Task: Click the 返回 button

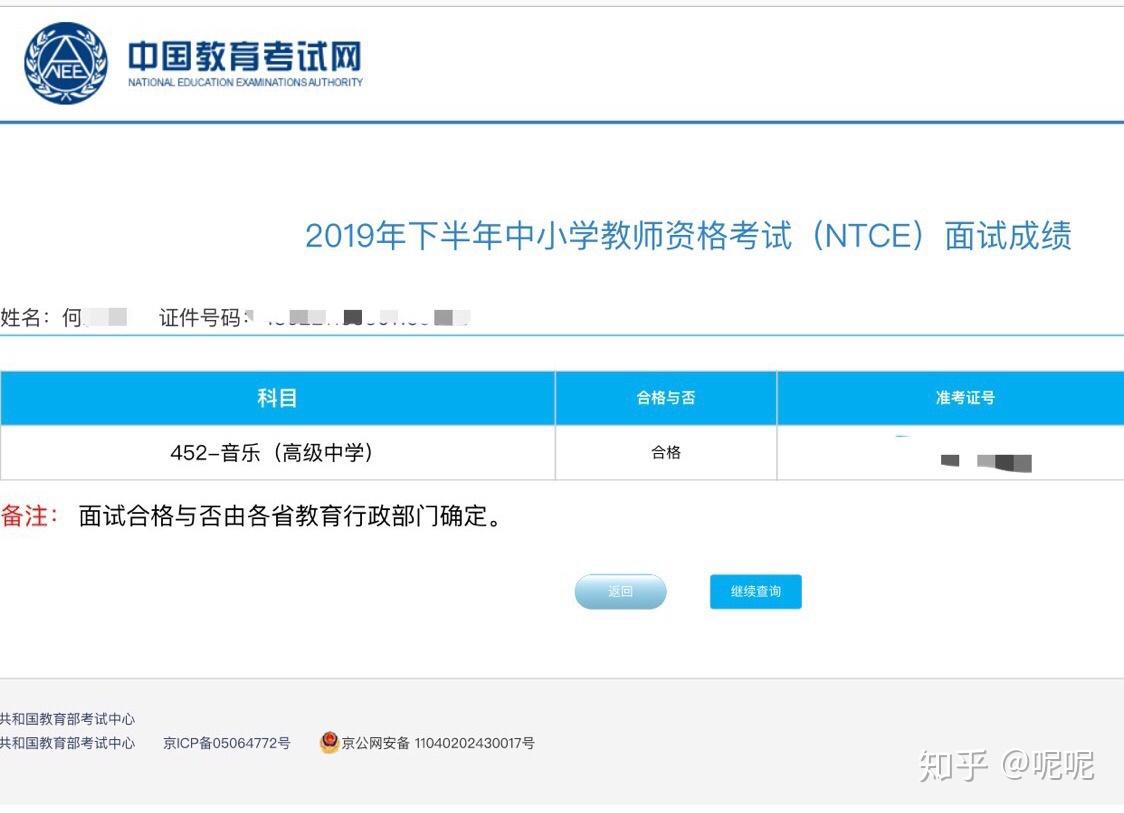Action: pyautogui.click(x=620, y=591)
